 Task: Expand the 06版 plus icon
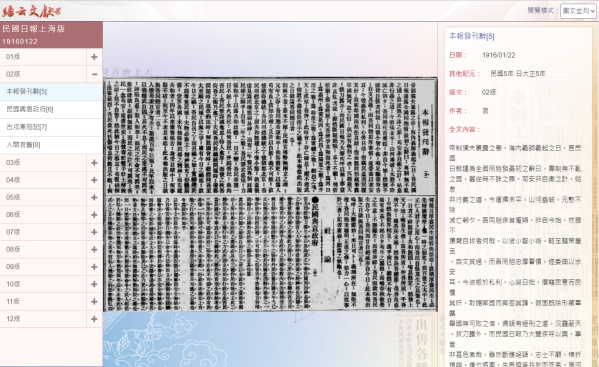[94, 215]
